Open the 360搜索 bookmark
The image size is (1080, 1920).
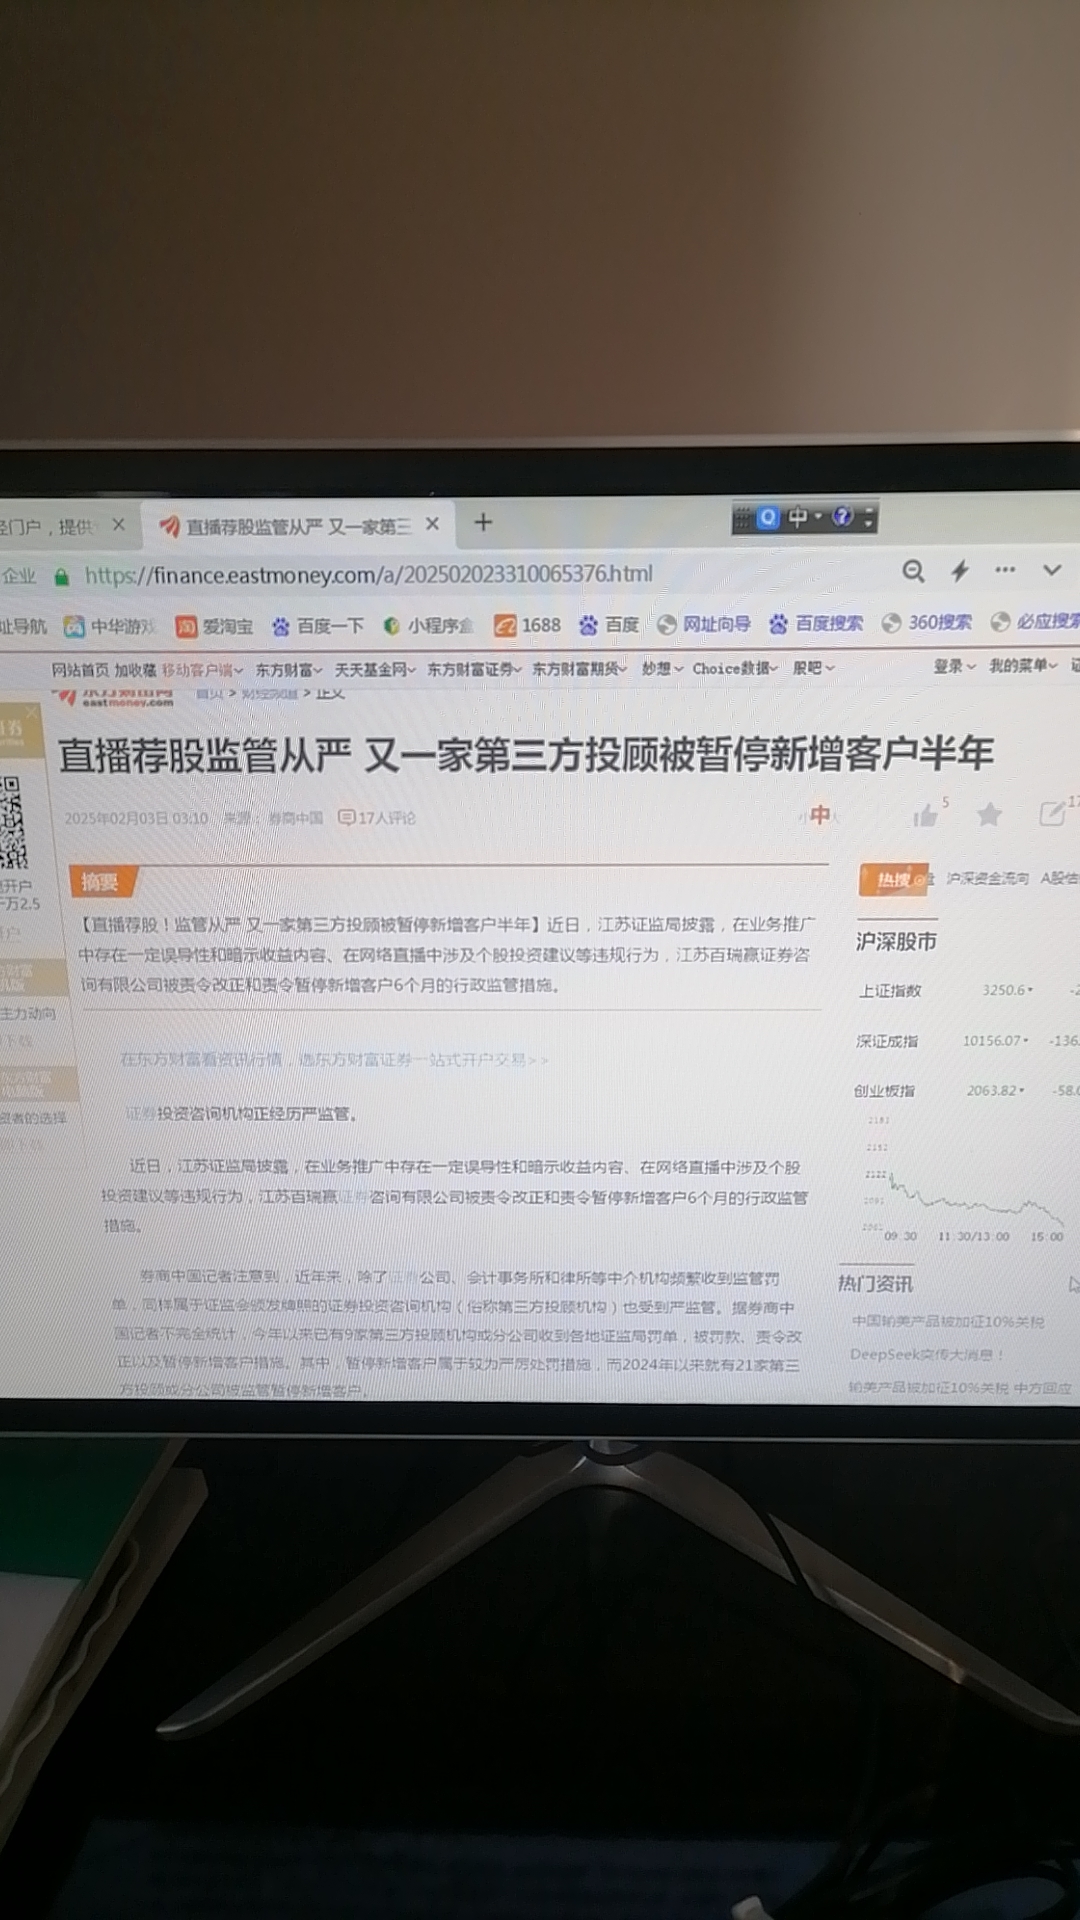(x=927, y=622)
